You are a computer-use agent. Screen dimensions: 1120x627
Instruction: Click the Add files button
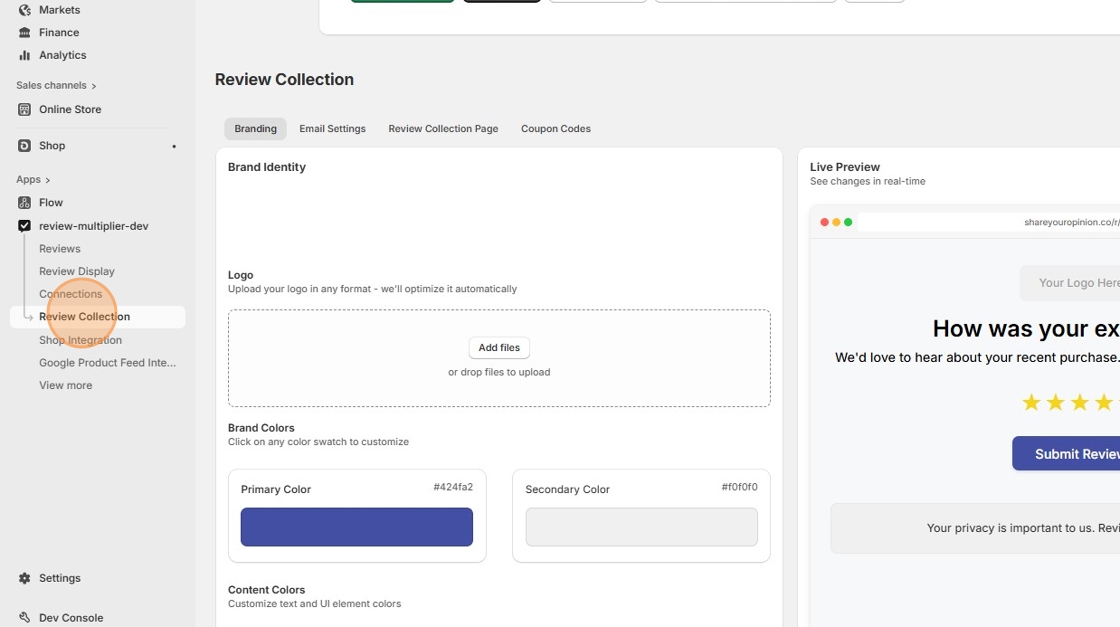coord(499,348)
